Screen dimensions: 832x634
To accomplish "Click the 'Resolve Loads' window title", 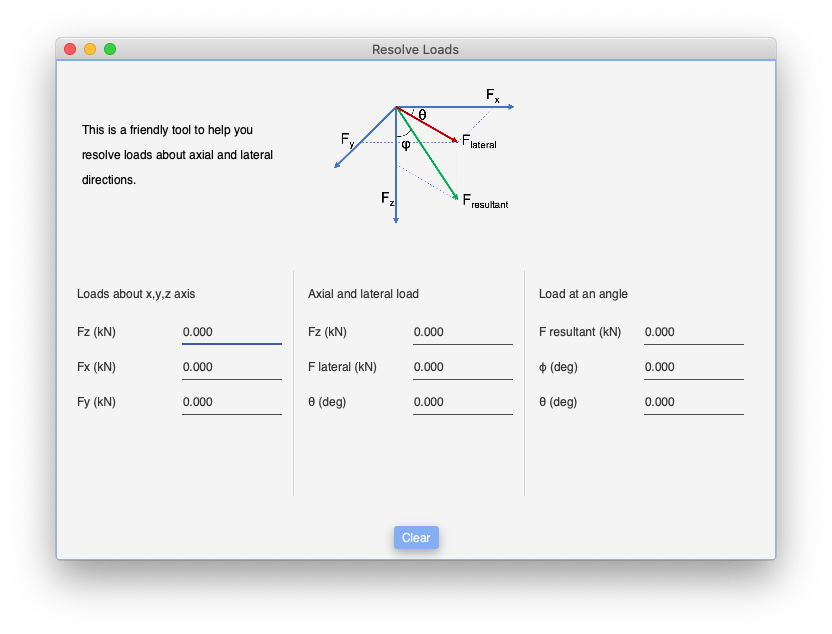I will (415, 49).
